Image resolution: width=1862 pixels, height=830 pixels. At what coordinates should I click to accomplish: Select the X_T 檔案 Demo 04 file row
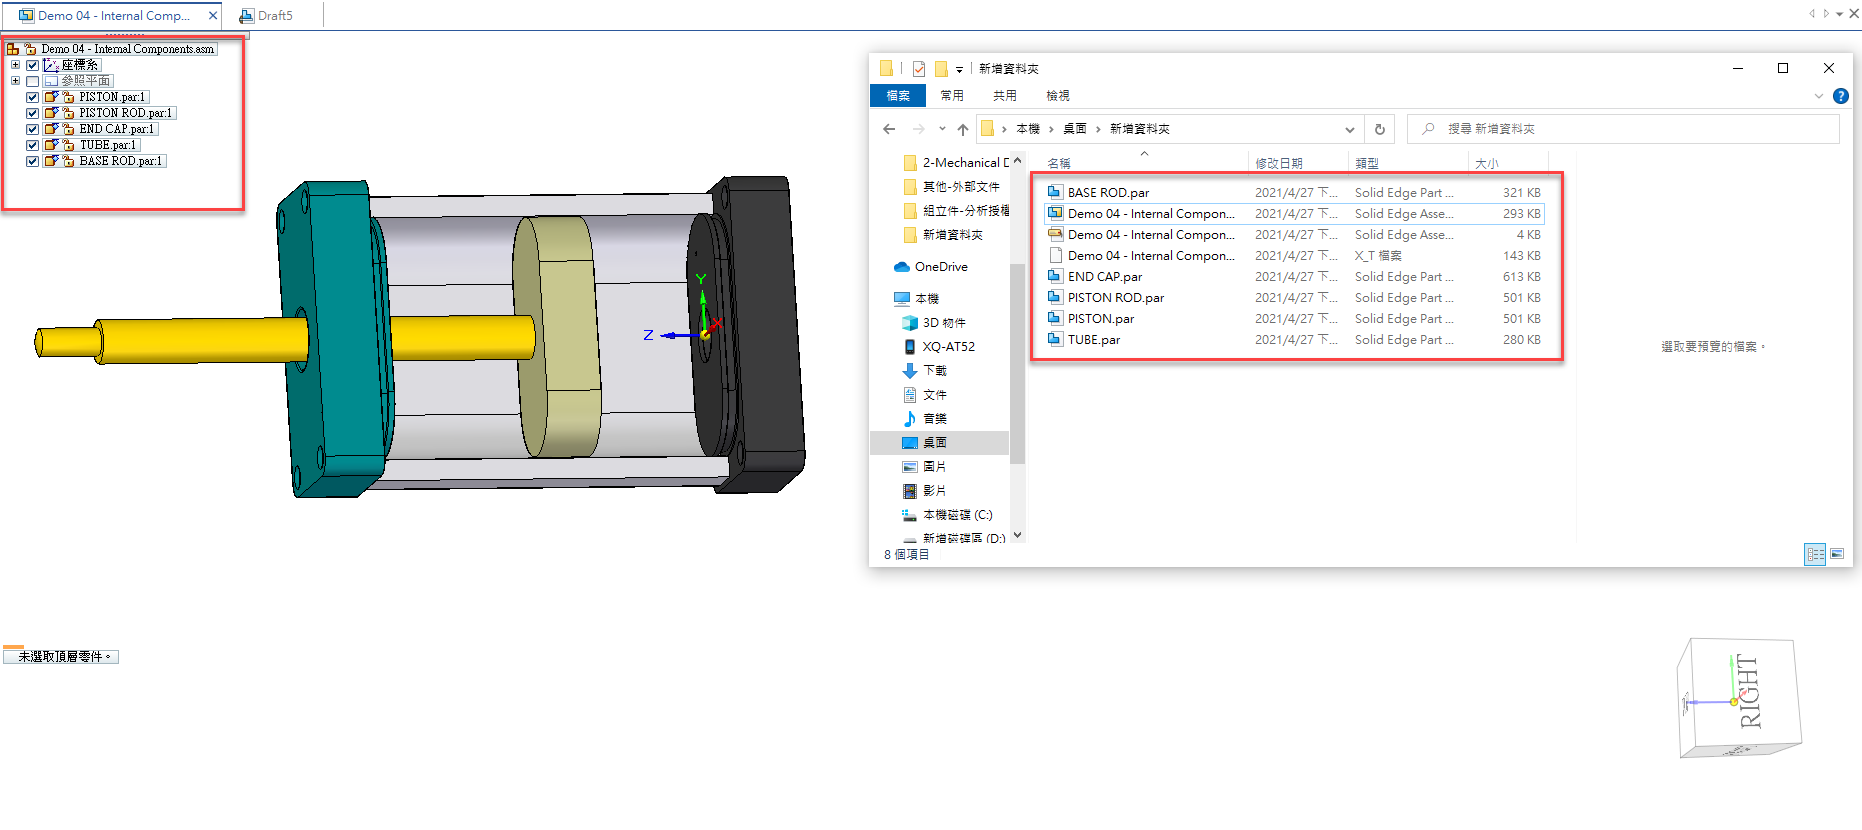(1294, 256)
